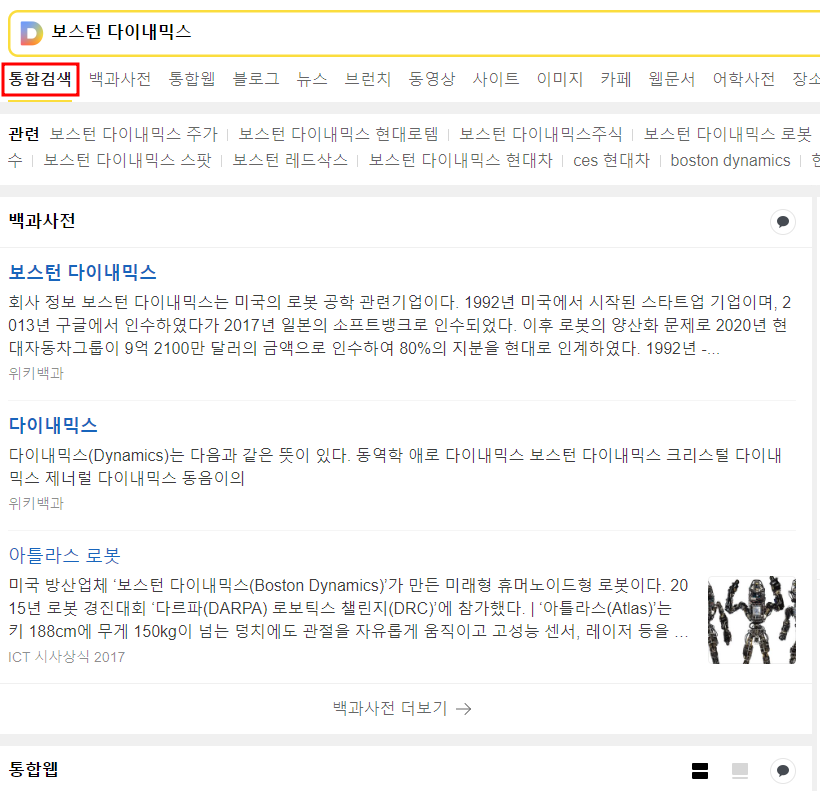Click the arrow icon beside 백과사전 더보기
Viewport: 820px width, 791px height.
[463, 709]
